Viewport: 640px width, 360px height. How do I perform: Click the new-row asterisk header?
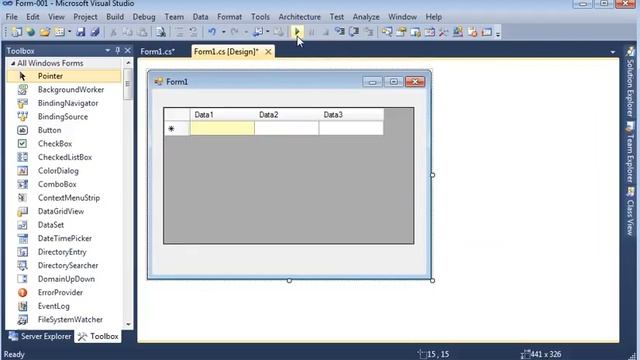[x=177, y=128]
